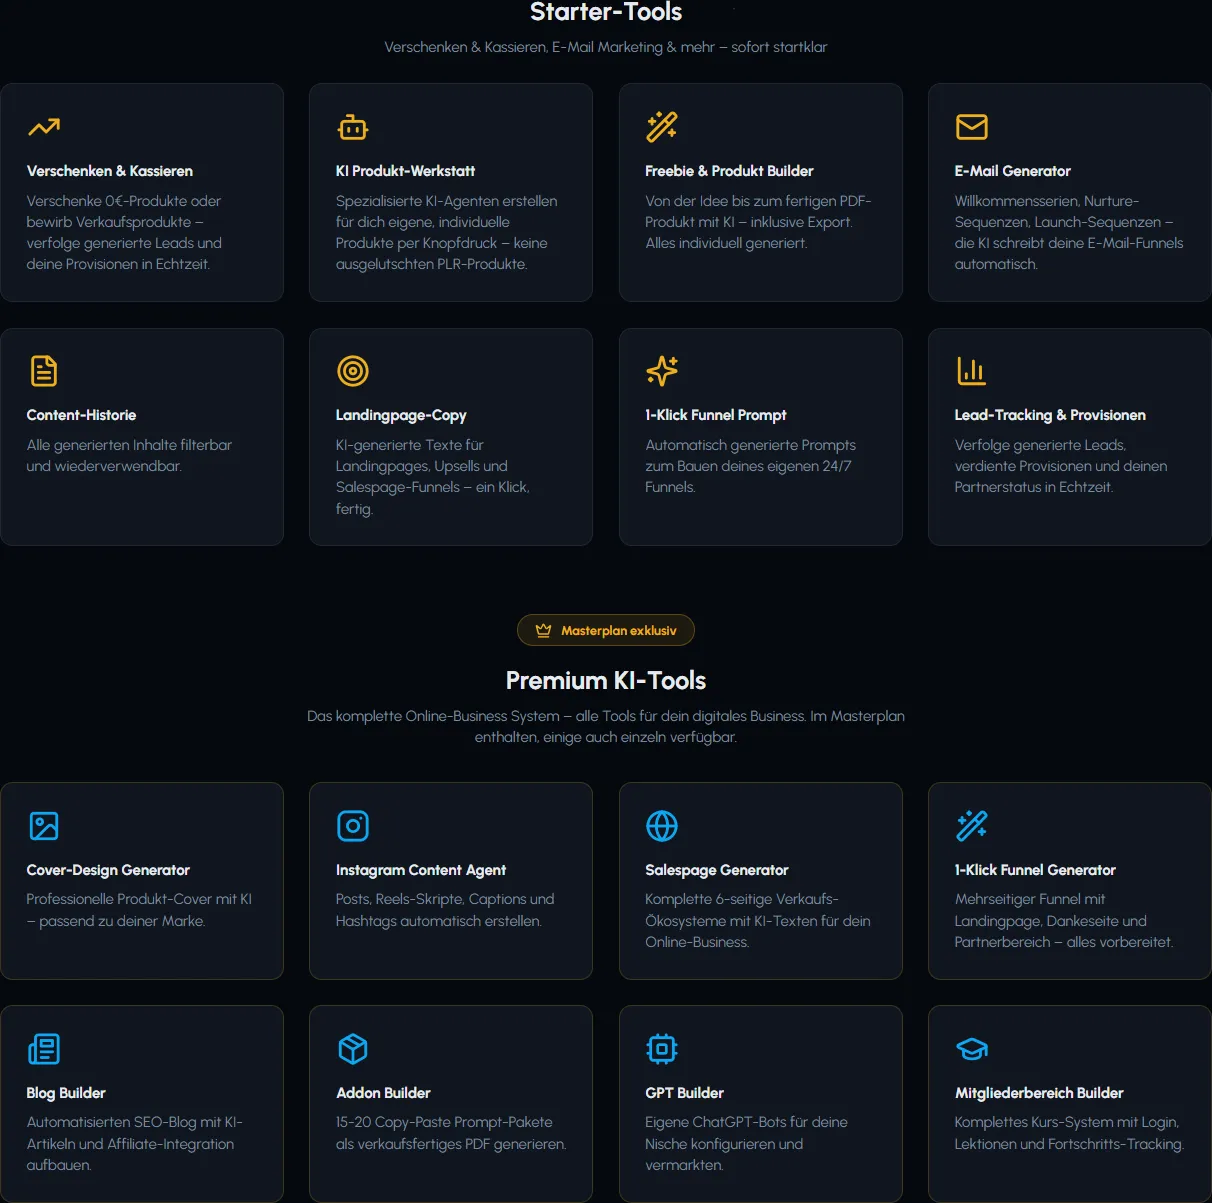The width and height of the screenshot is (1212, 1203).
Task: Click the robot icon of KI Produkt-Werkstatt
Action: click(353, 127)
